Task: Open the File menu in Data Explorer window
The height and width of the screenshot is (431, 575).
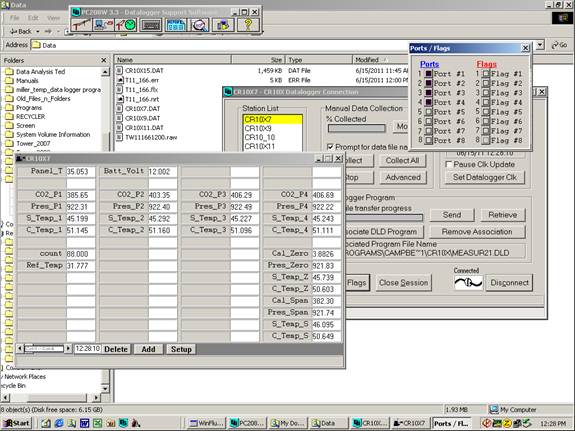Action: point(15,18)
